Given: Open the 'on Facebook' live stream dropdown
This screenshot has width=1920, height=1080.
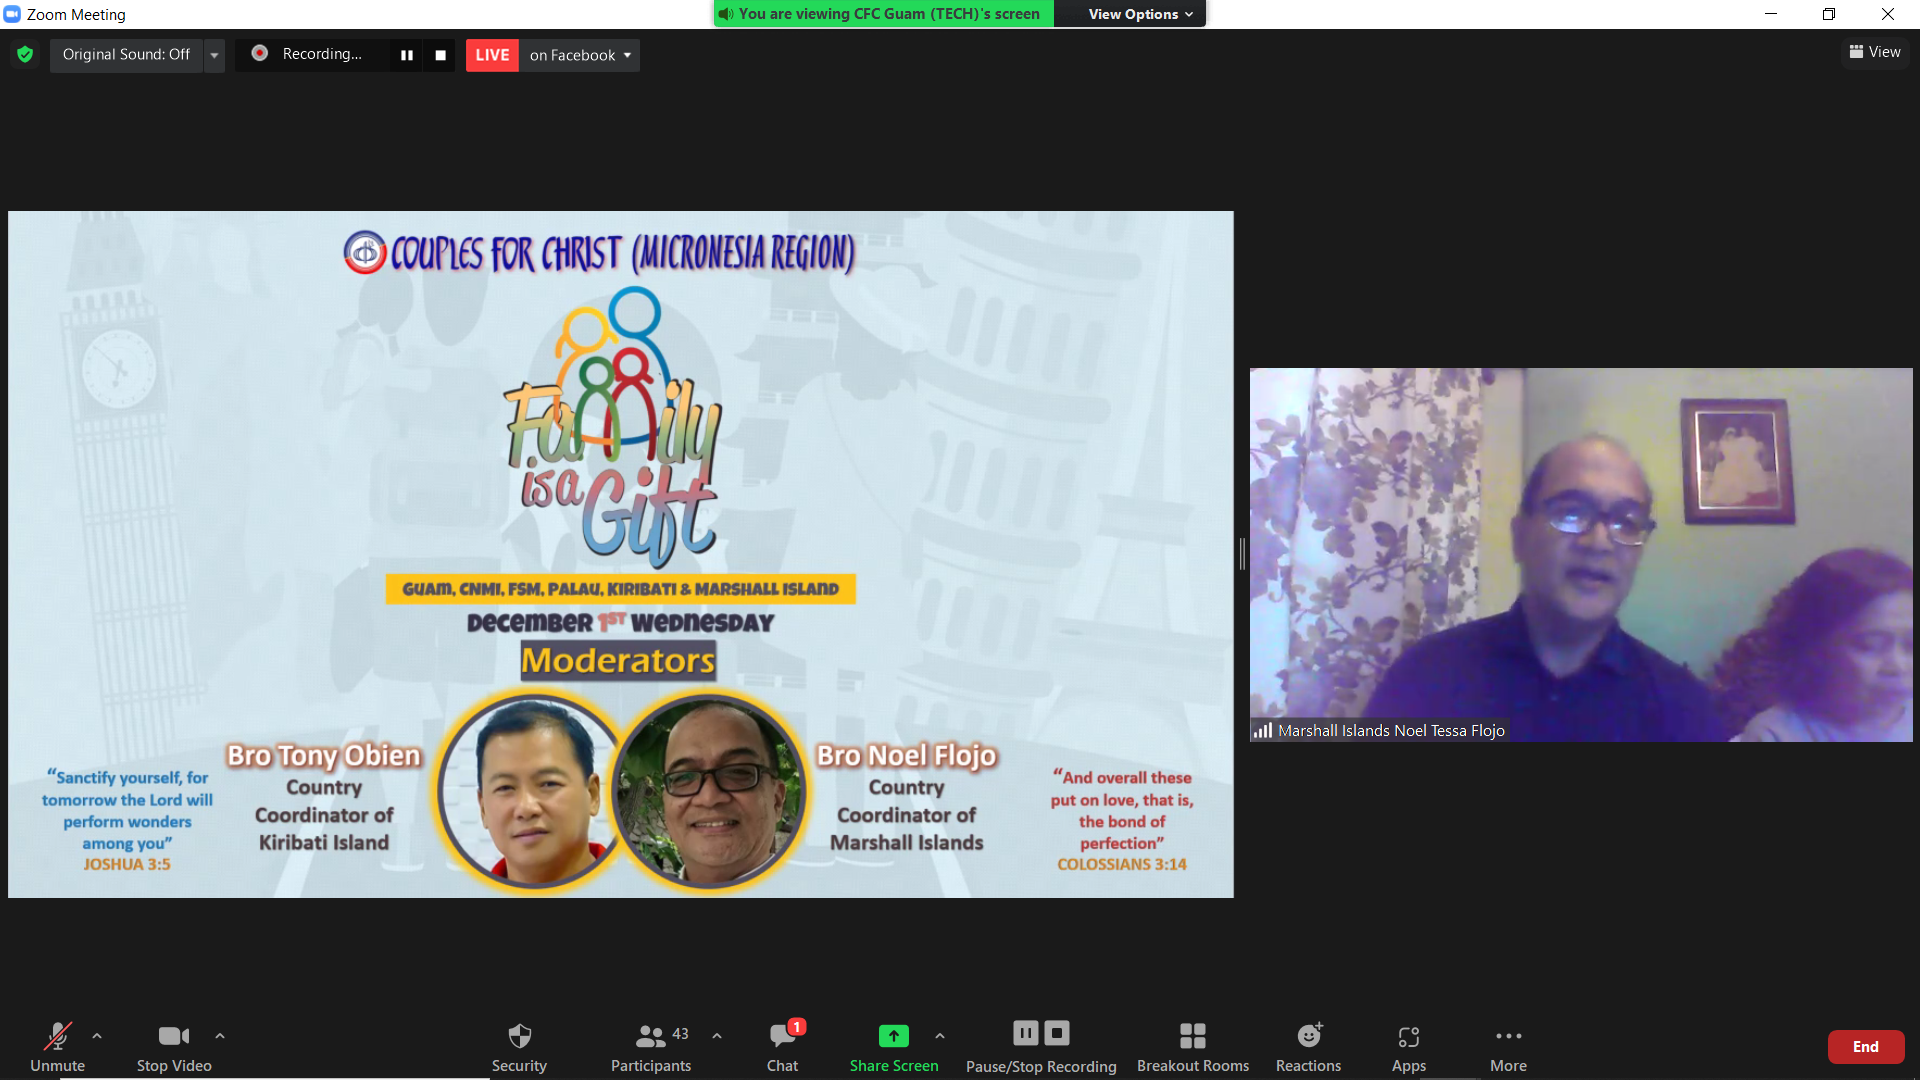Looking at the screenshot, I should (580, 55).
